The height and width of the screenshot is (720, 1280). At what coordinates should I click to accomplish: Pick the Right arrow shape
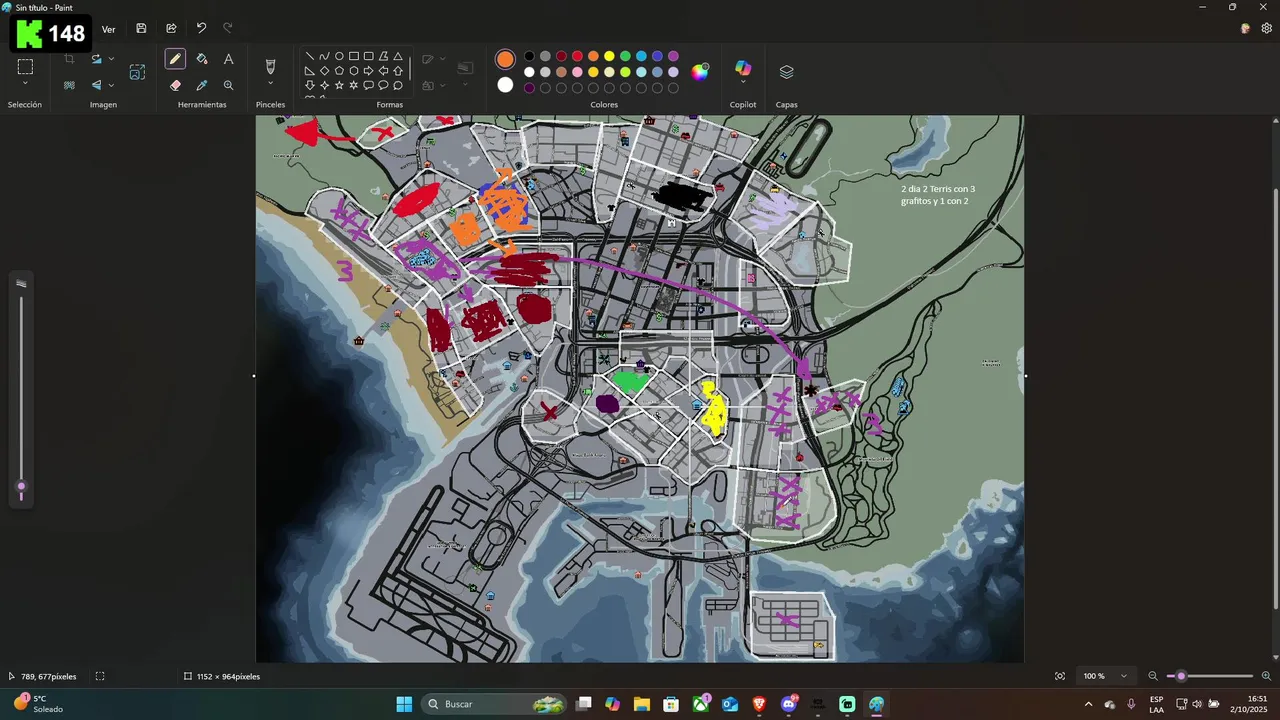pos(368,71)
